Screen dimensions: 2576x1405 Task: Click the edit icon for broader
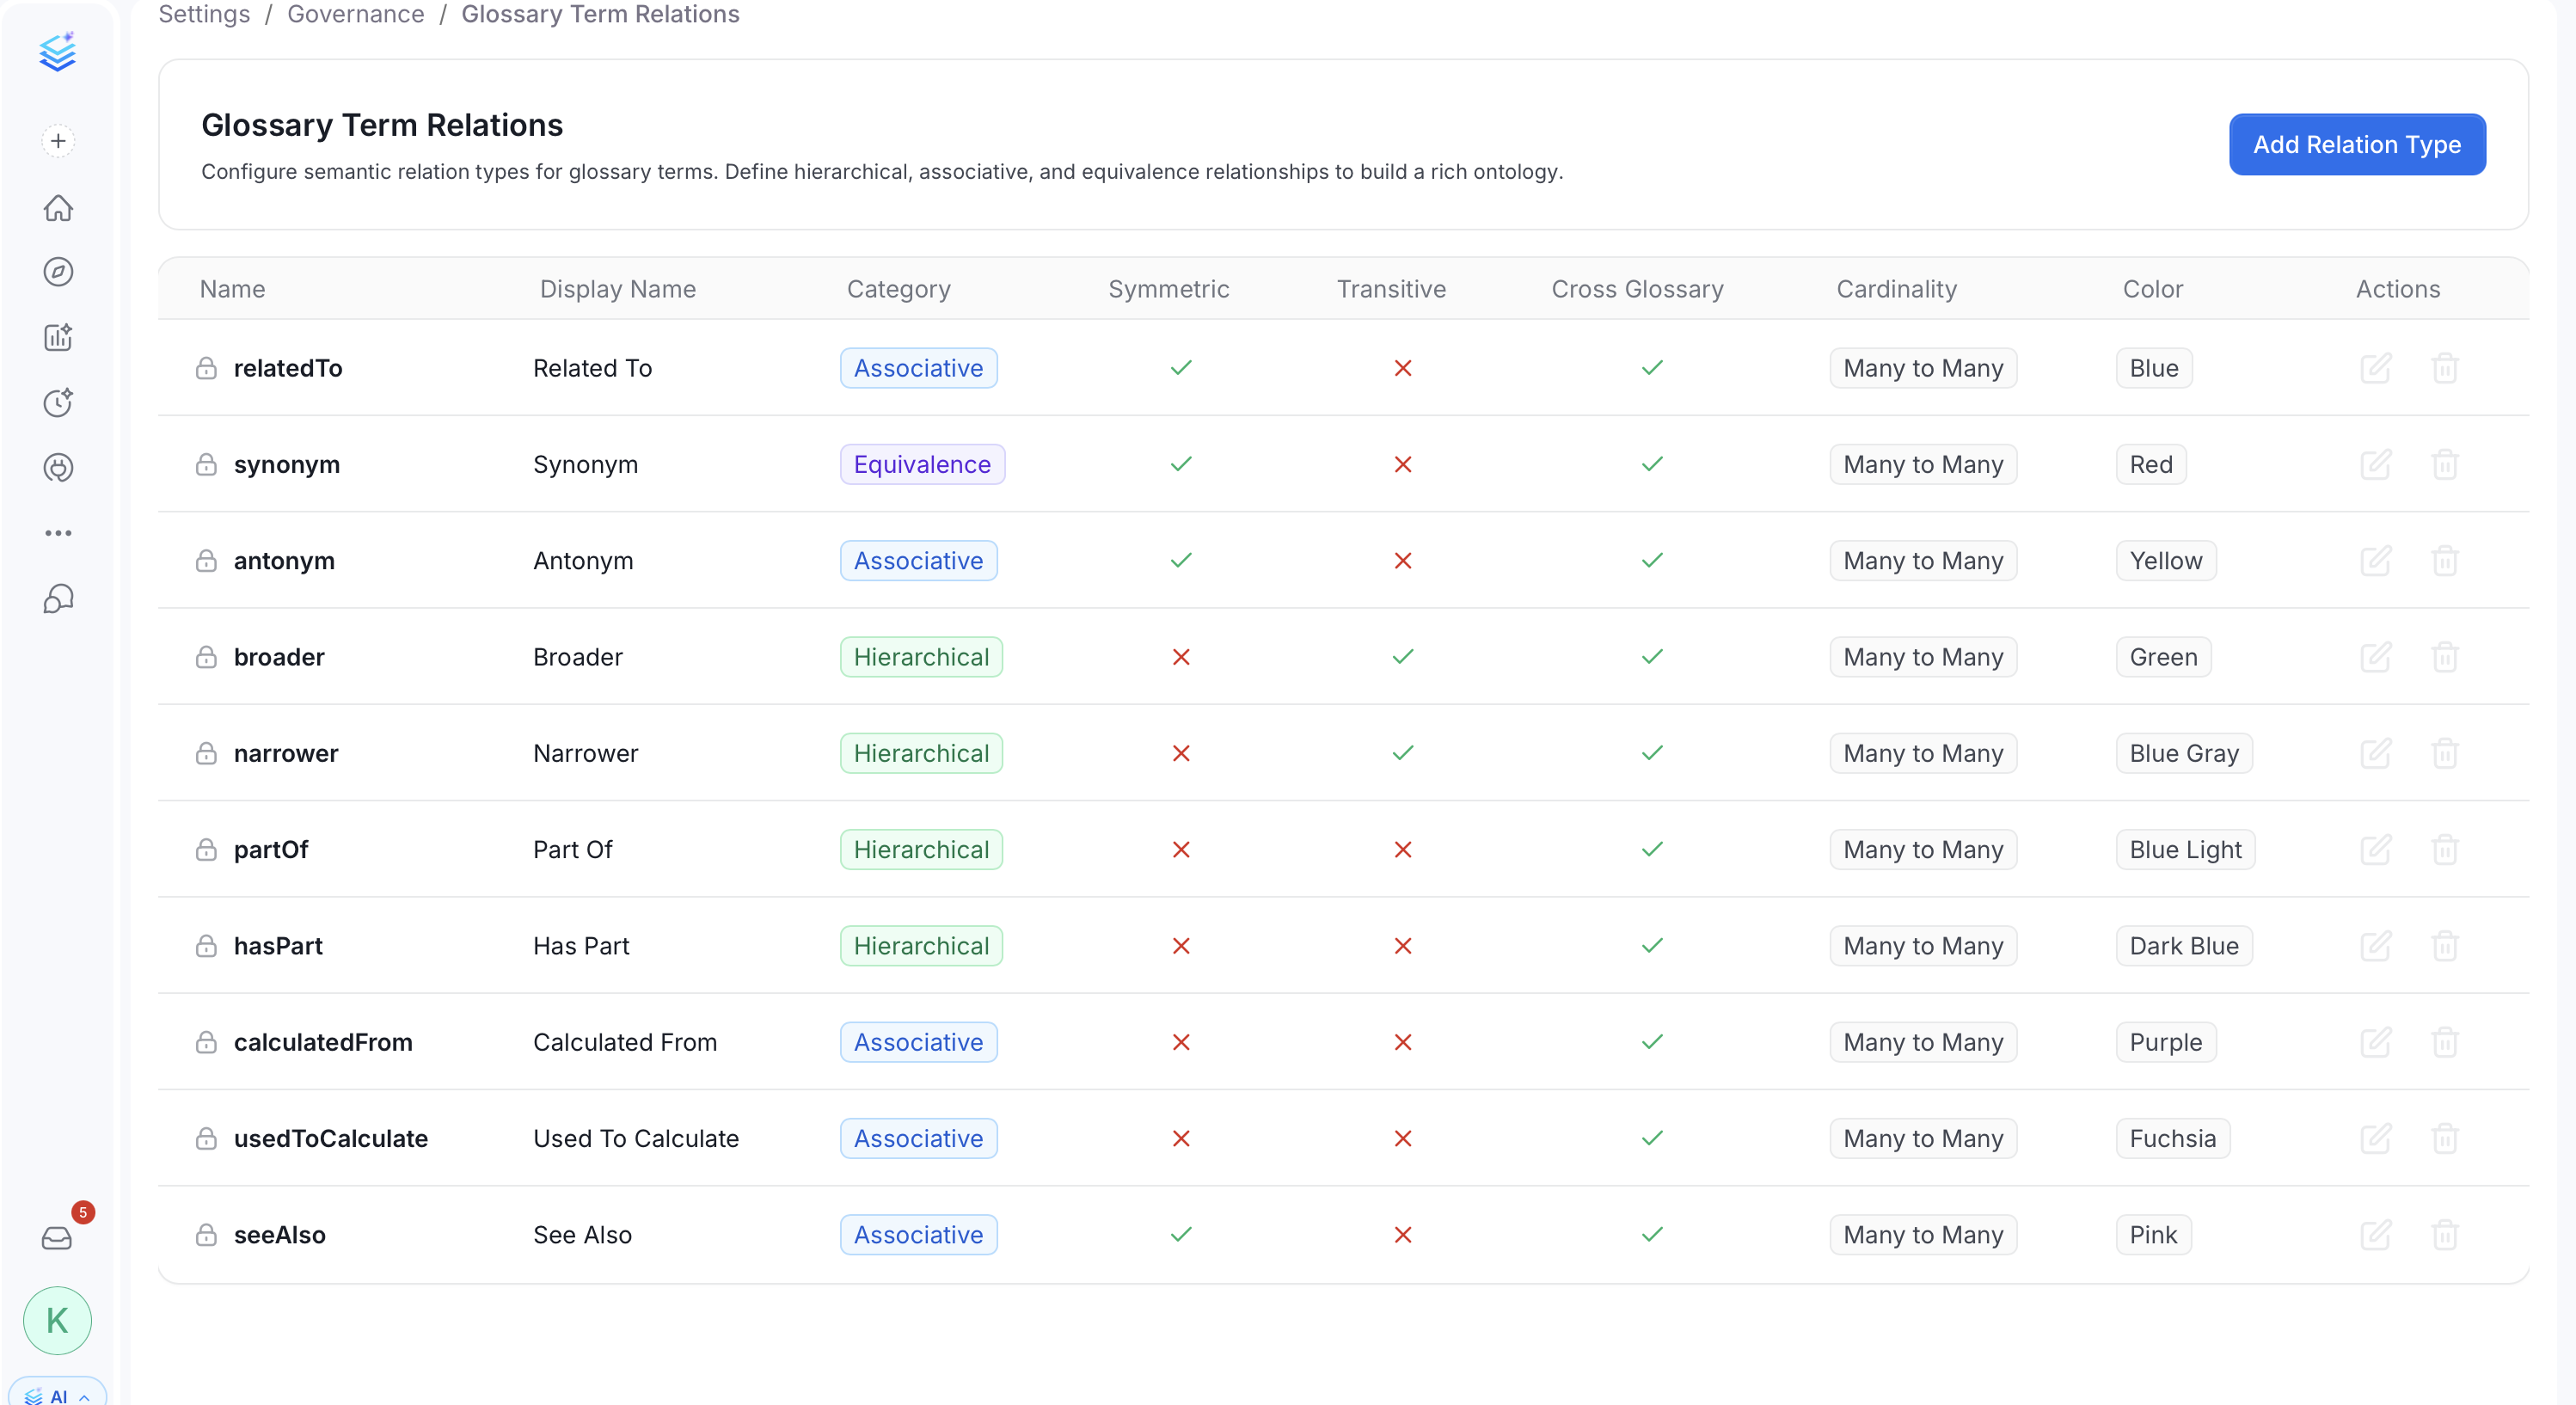coord(2376,657)
